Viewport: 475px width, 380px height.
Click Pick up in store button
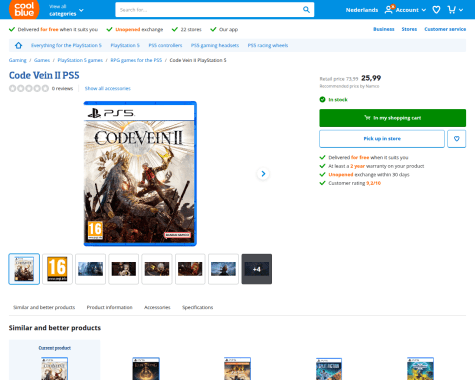click(x=382, y=139)
